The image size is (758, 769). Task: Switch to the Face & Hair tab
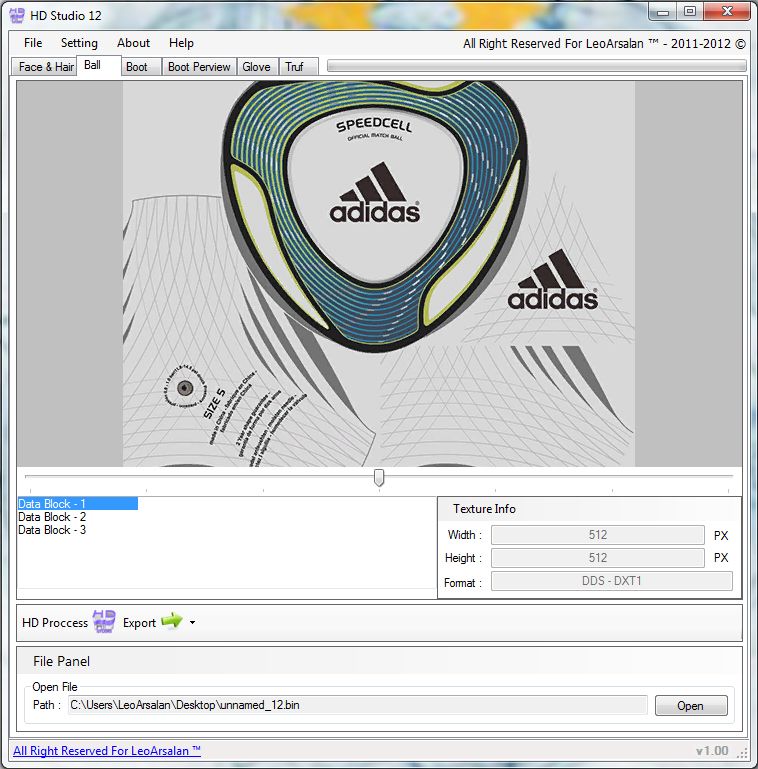point(46,67)
